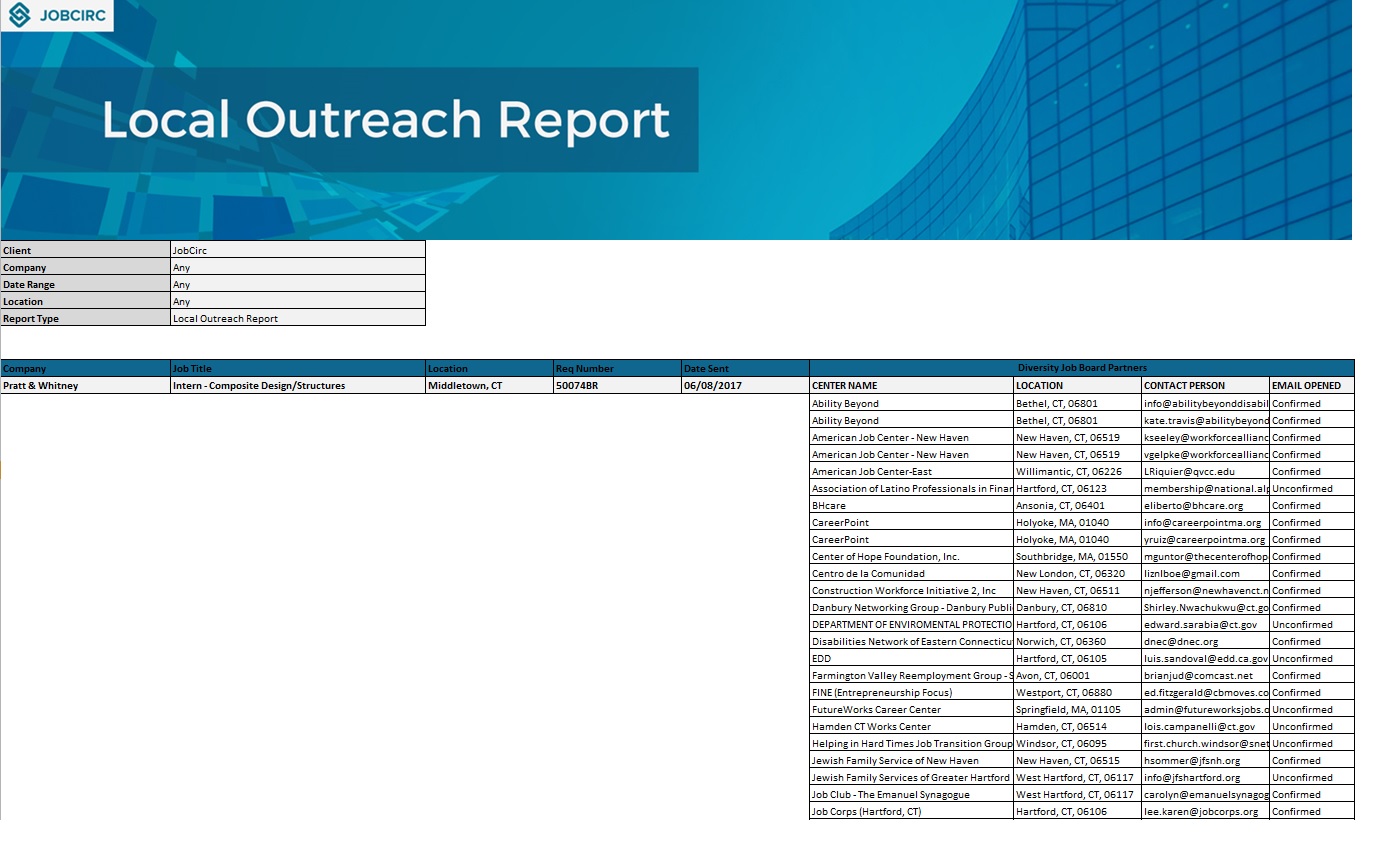Viewport: 1385px width, 843px height.
Task: Select the LRiquier@qvcc.edu contact
Action: [1206, 471]
